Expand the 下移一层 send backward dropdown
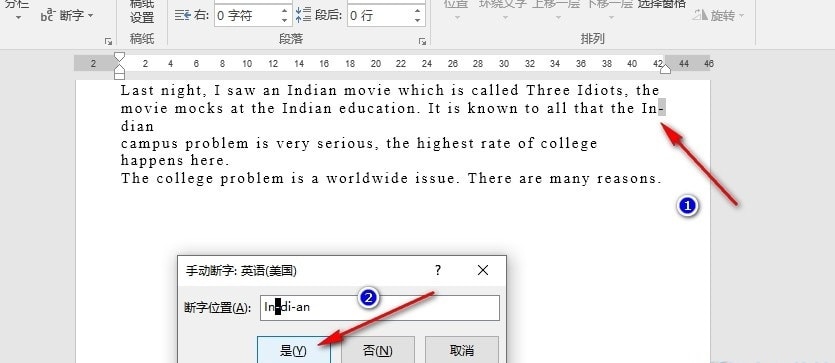The image size is (835, 363). coord(611,18)
